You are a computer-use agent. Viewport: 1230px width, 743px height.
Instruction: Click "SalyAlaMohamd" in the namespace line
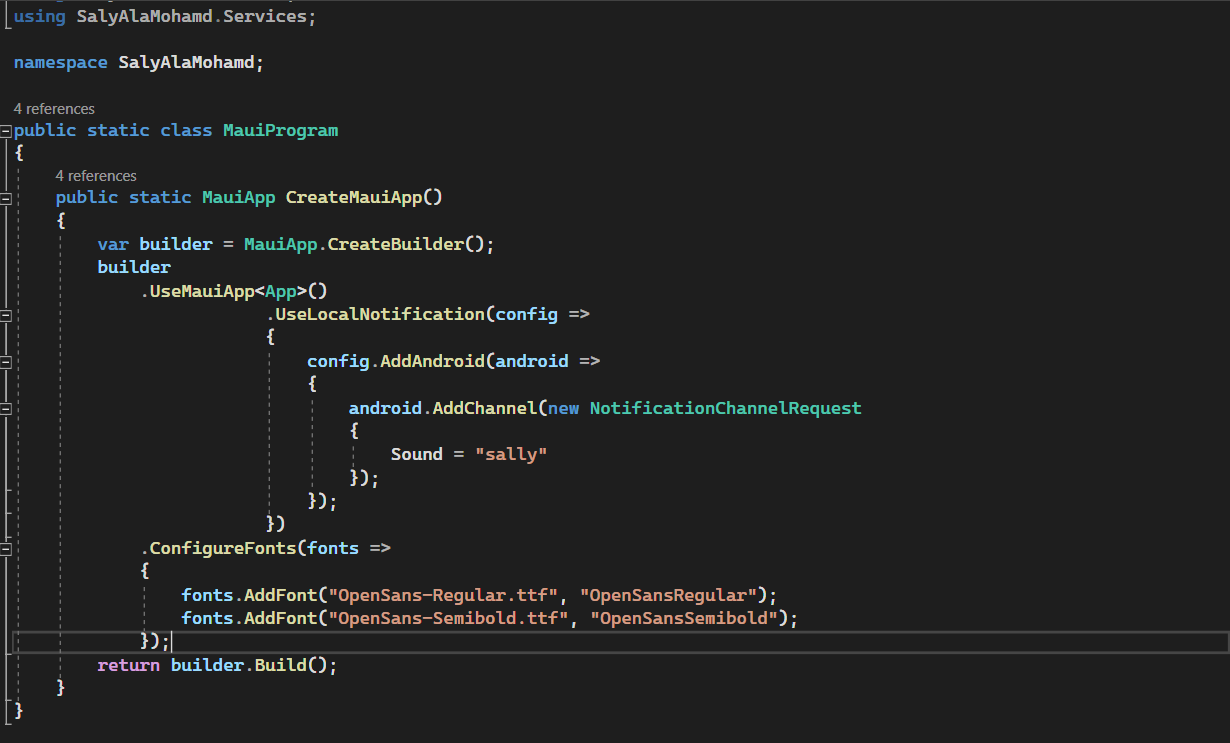coord(186,62)
